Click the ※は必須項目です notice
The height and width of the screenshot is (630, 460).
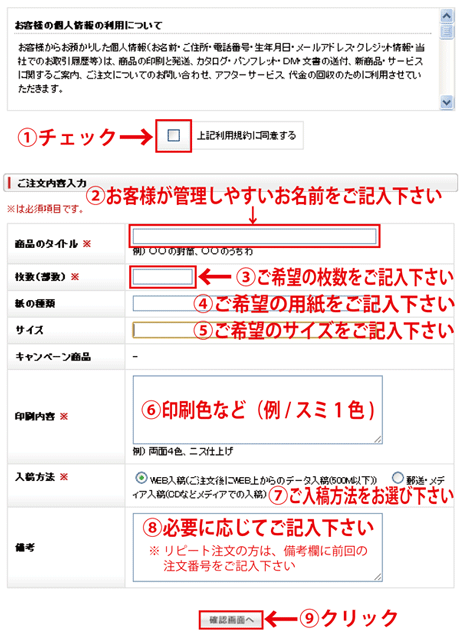[x=45, y=209]
